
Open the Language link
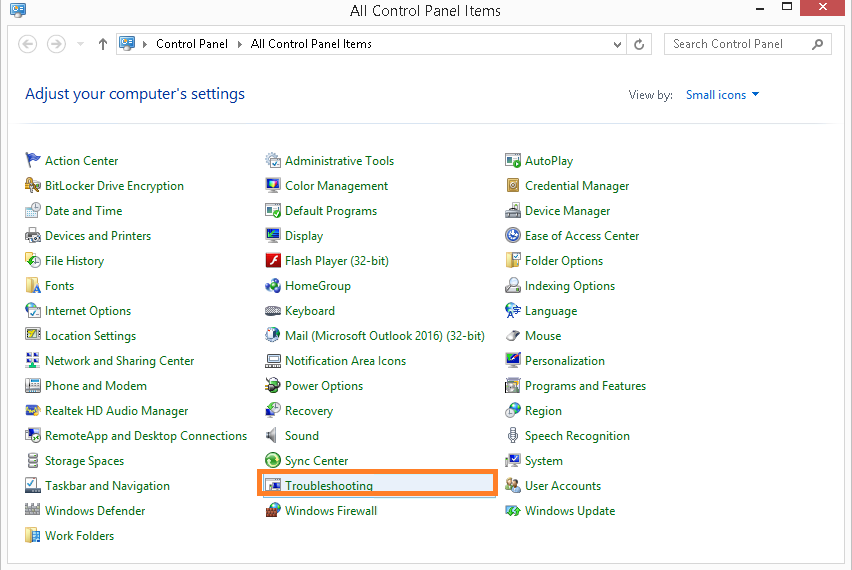[551, 311]
